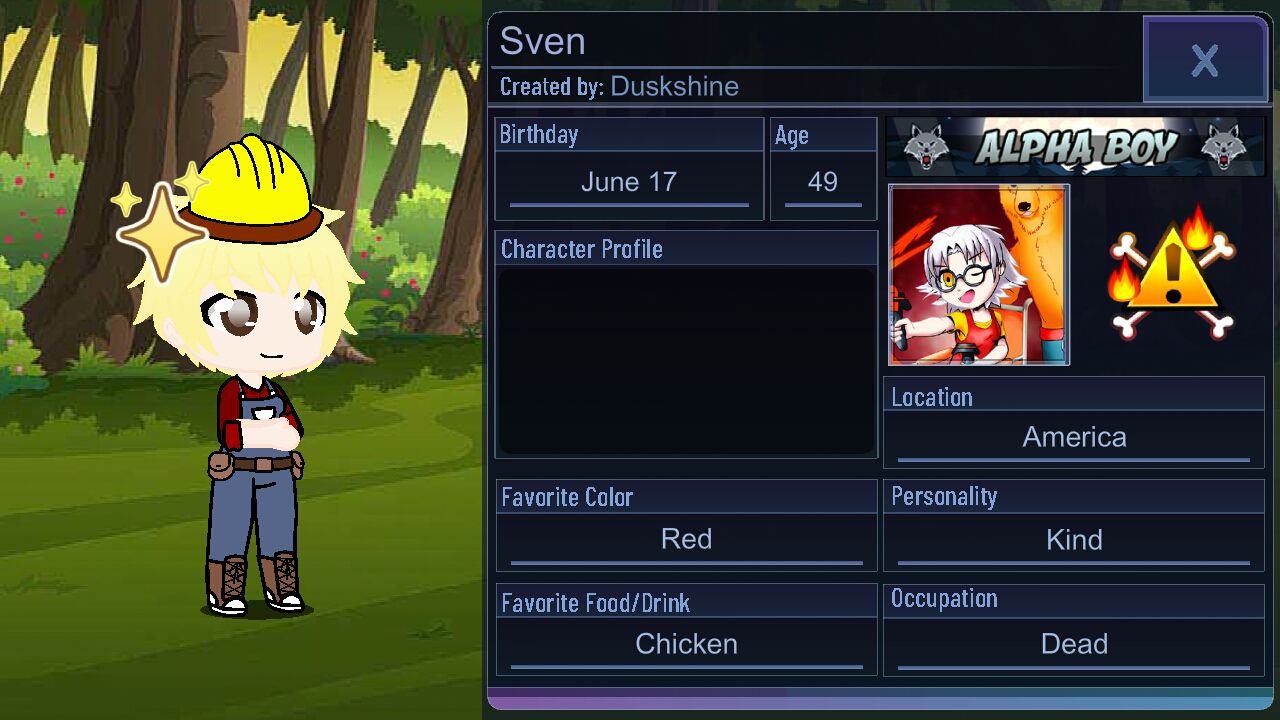Screen dimensions: 1280x720
Task: Open the white-haired character portrait
Action: [979, 275]
